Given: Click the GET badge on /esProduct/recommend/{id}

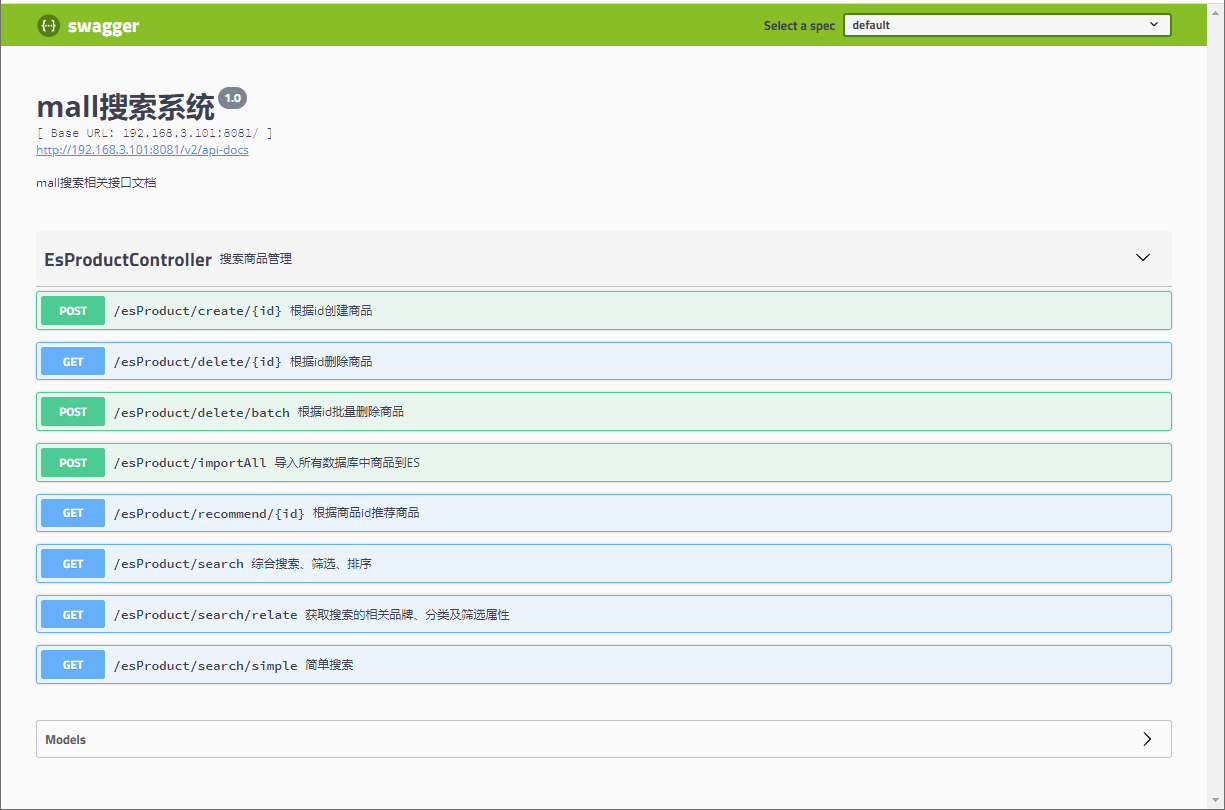Looking at the screenshot, I should pos(71,513).
